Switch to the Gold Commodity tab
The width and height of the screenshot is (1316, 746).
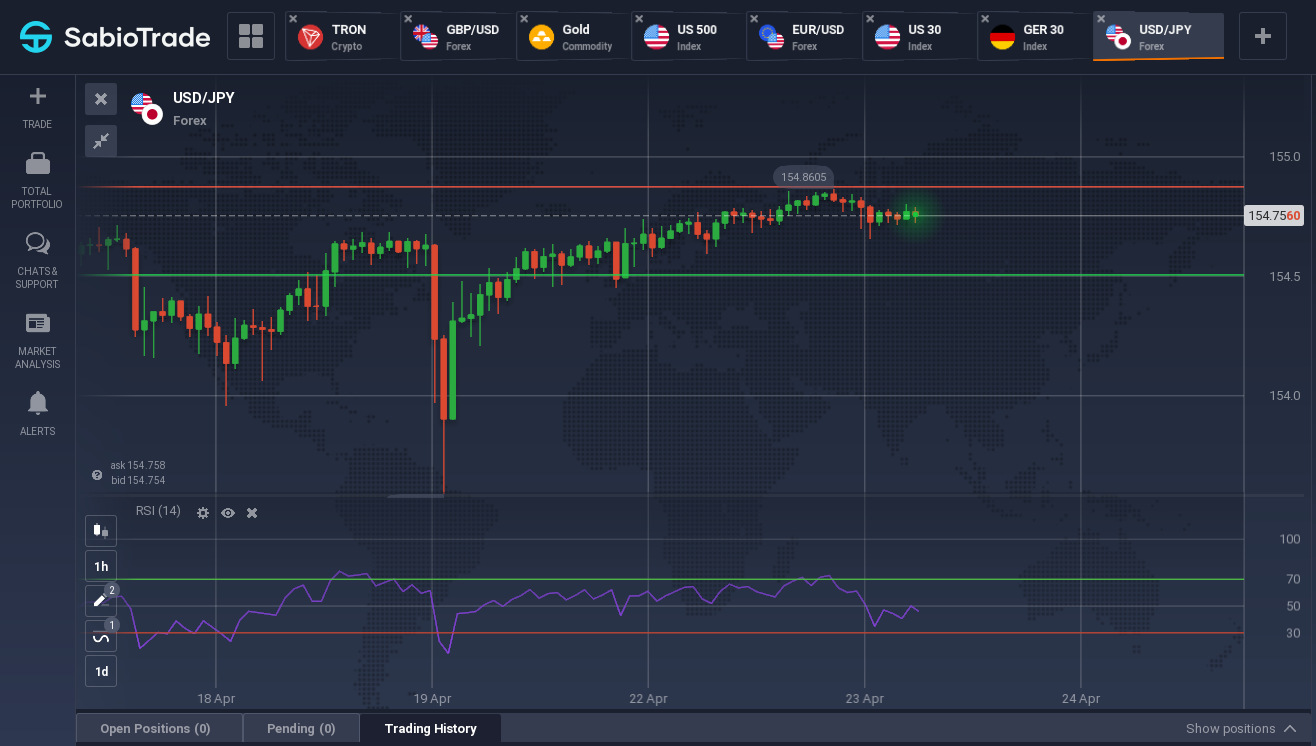pos(573,37)
